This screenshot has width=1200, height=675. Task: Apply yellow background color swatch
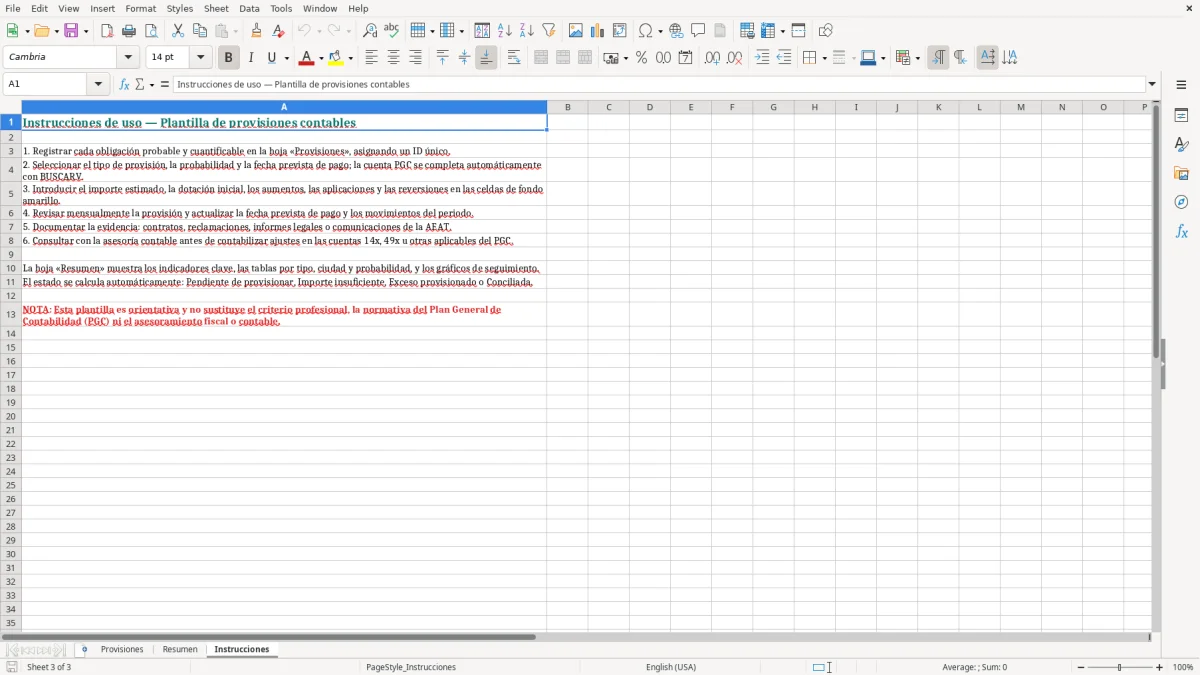[x=337, y=58]
